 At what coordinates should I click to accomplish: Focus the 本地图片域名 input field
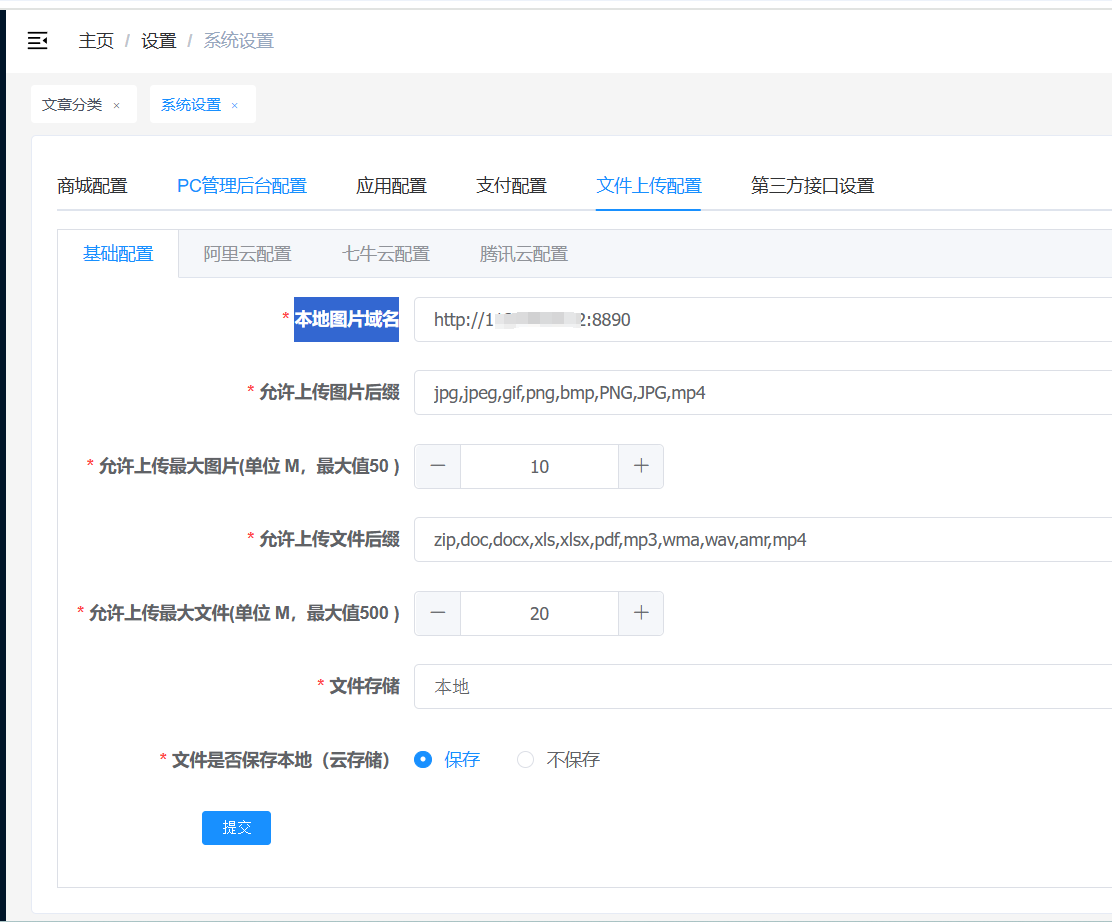pyautogui.click(x=762, y=319)
